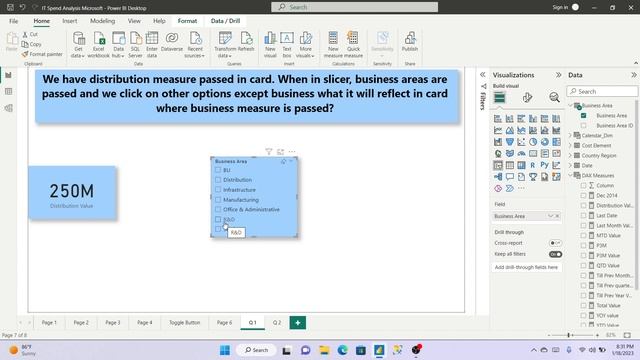Switch to Q 2 page tab

(x=277, y=322)
